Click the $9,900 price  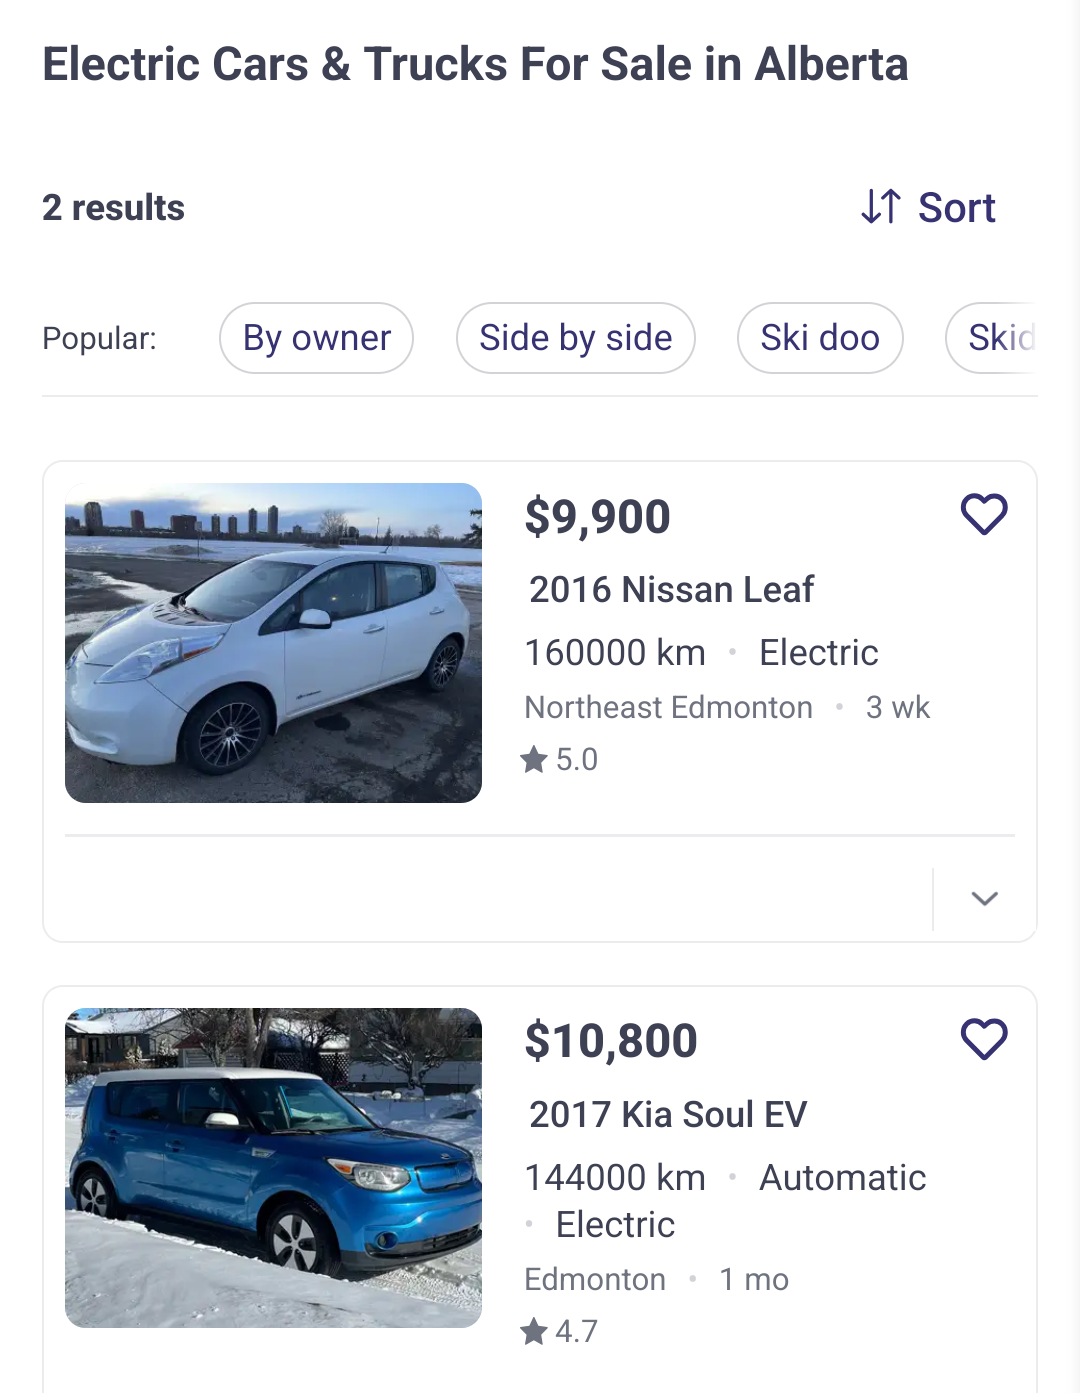click(597, 517)
